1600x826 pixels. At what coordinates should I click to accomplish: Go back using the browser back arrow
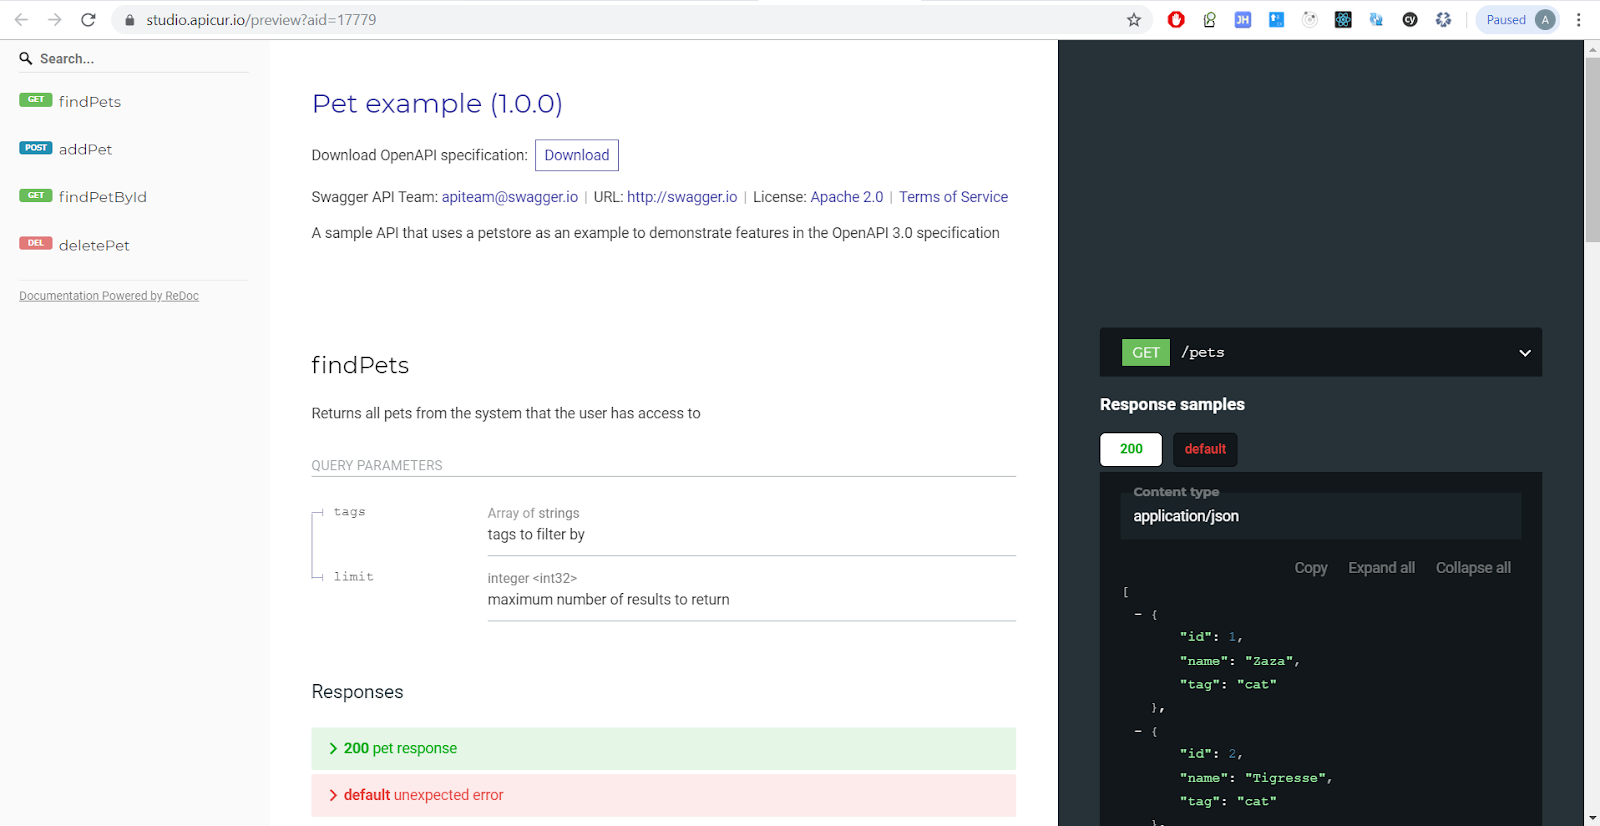click(21, 20)
